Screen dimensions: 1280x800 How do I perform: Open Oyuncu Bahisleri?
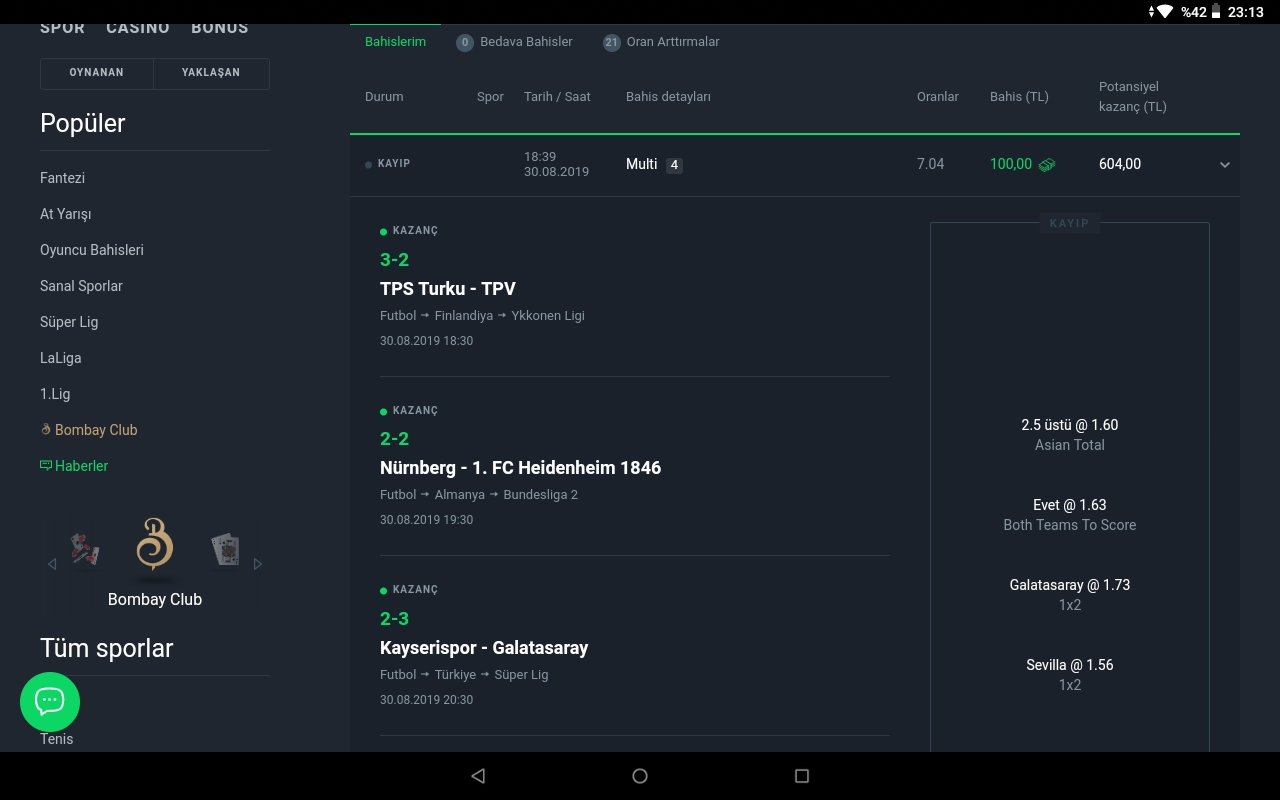[x=92, y=250]
